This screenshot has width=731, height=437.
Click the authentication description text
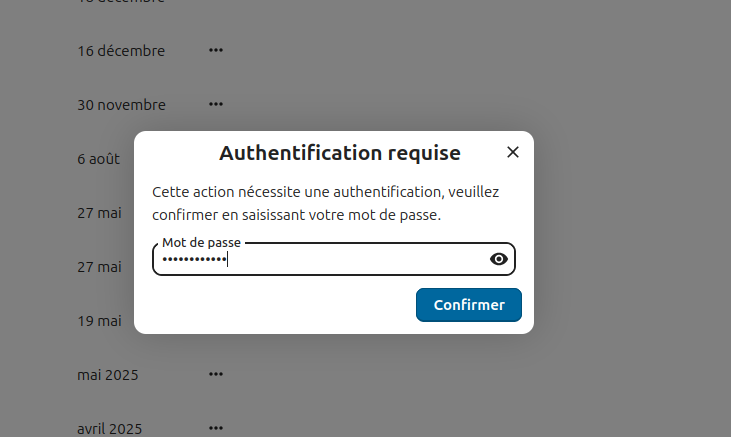click(x=325, y=202)
